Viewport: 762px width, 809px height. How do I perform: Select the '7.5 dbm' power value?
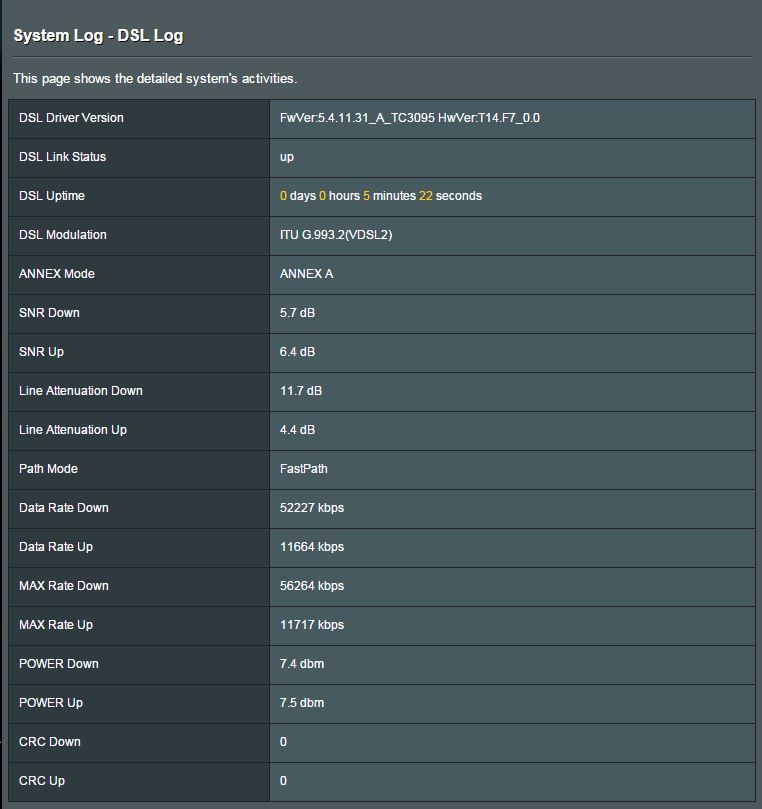[302, 703]
